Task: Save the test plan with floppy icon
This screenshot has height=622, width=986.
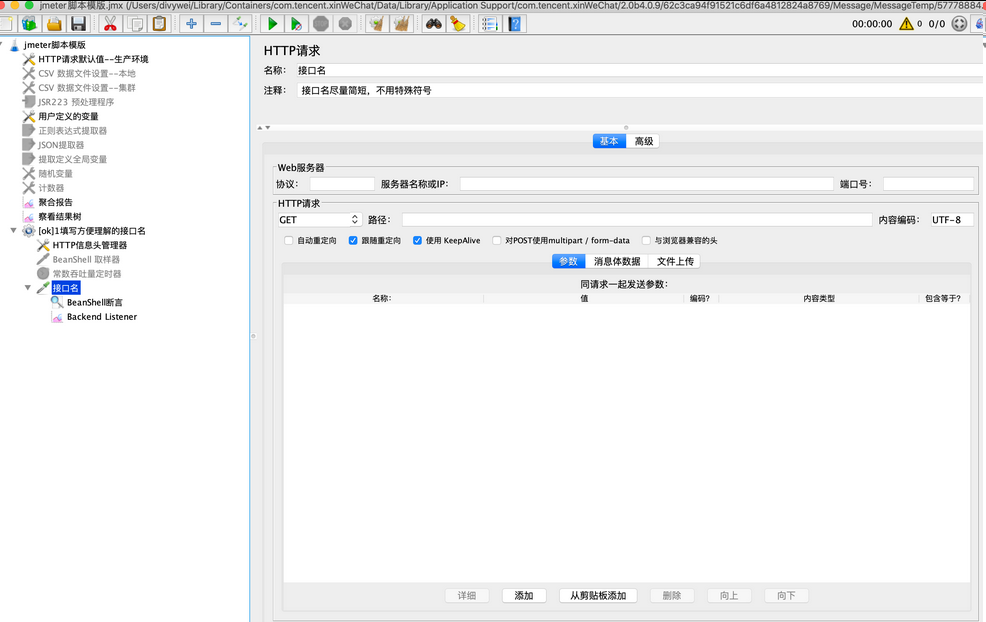Action: (x=79, y=24)
